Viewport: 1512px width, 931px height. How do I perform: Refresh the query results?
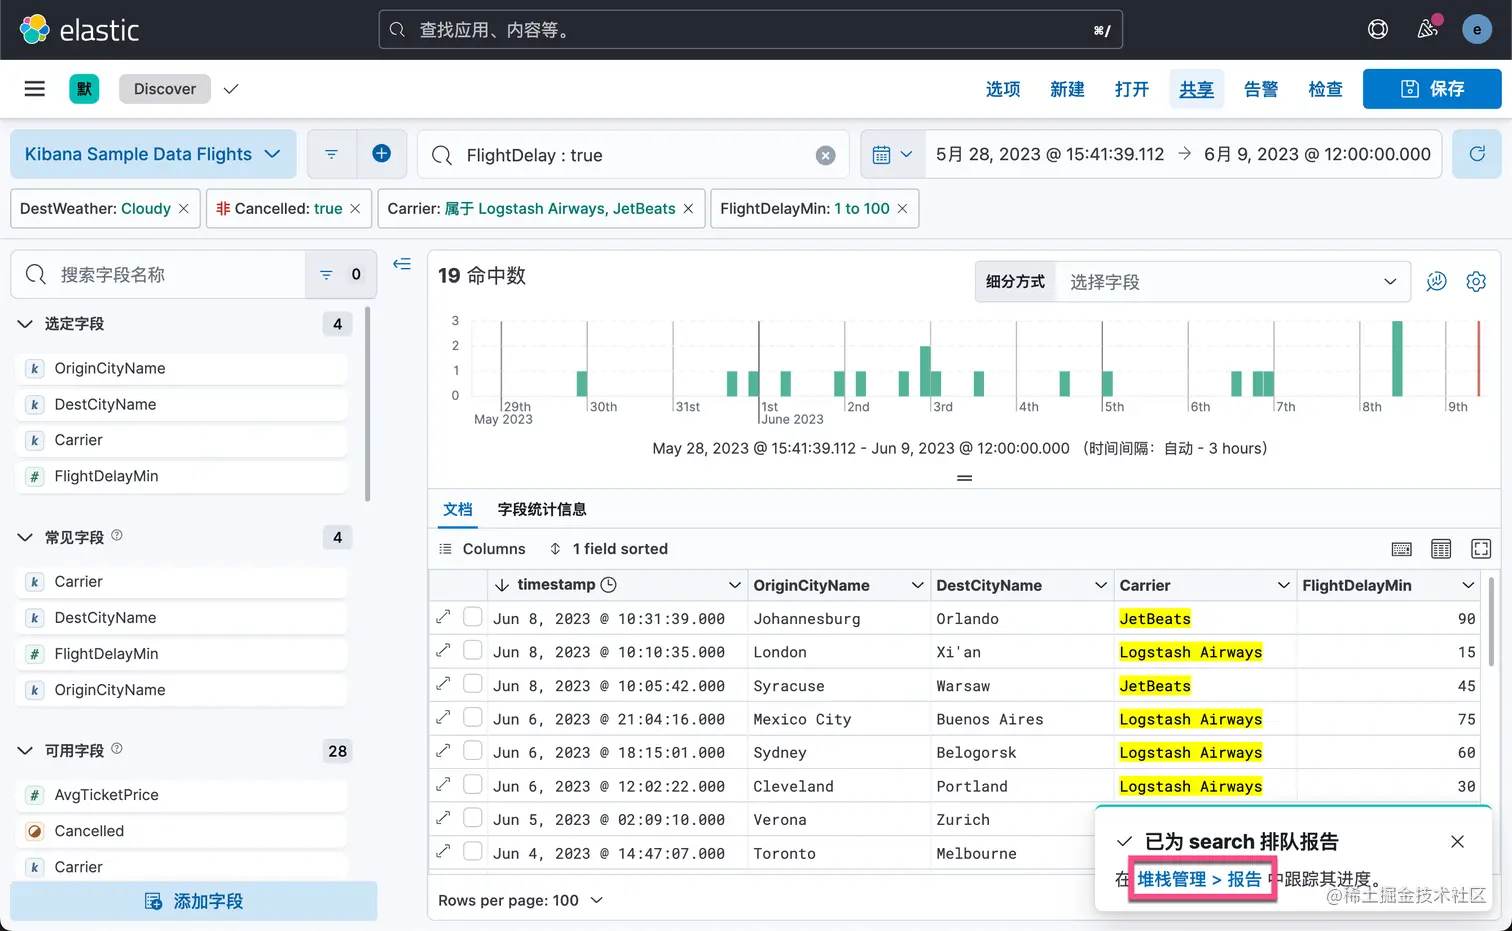(1477, 154)
